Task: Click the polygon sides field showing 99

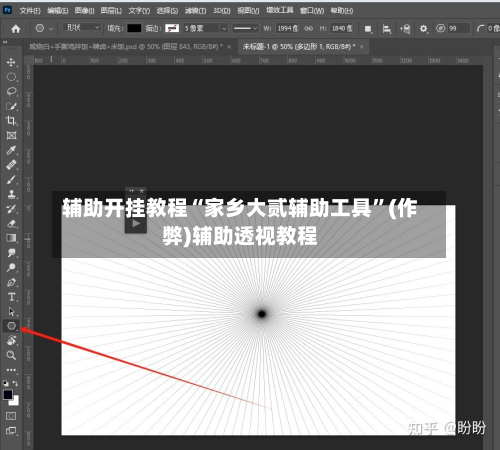Action: click(x=459, y=29)
